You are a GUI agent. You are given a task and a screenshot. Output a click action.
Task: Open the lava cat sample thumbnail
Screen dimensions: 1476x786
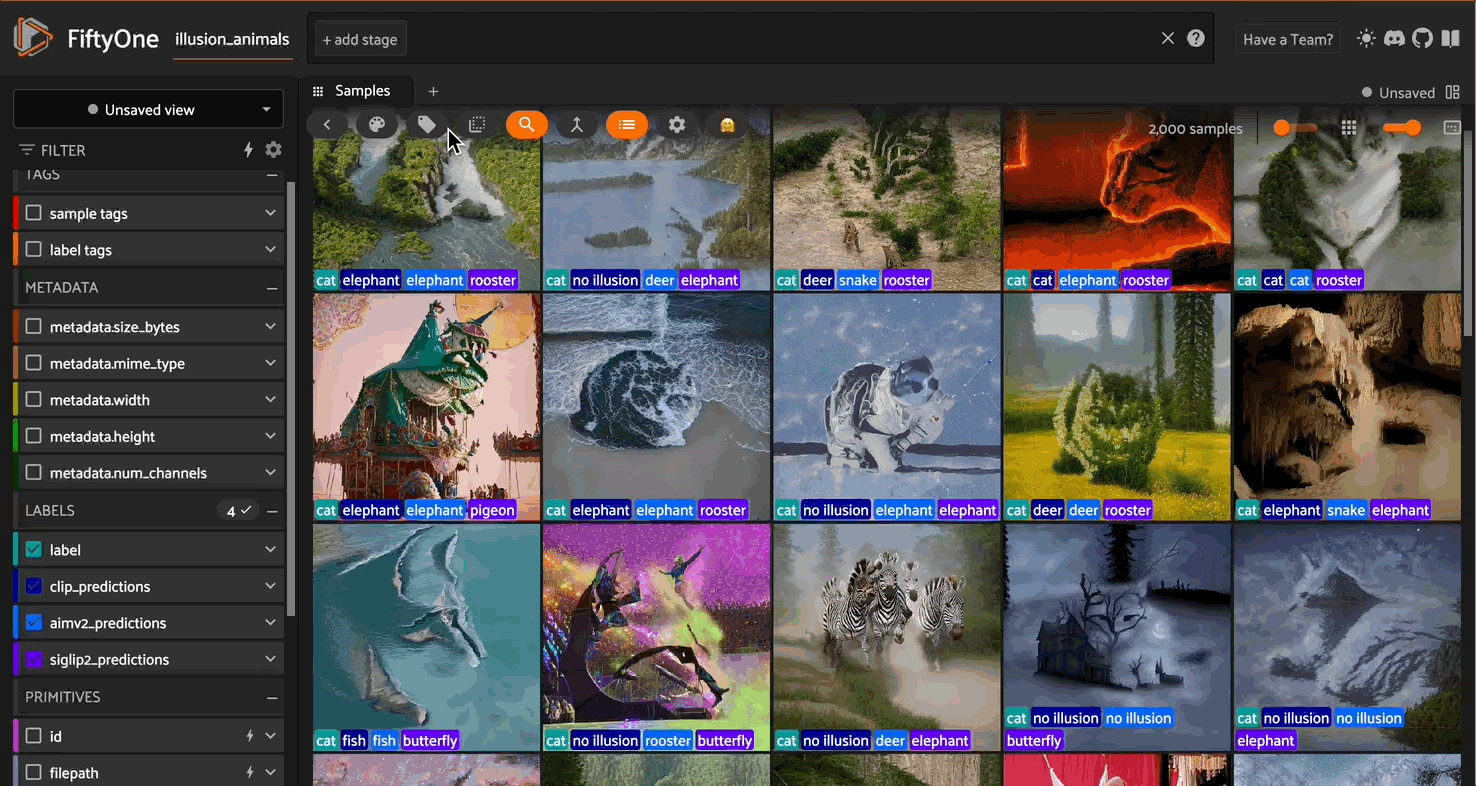[x=1117, y=199]
